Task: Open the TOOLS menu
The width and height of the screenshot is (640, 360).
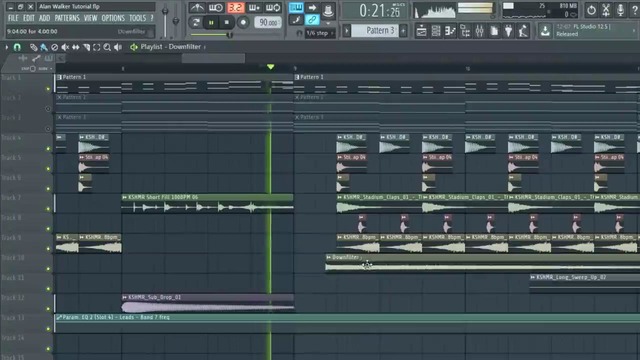Action: 137,18
